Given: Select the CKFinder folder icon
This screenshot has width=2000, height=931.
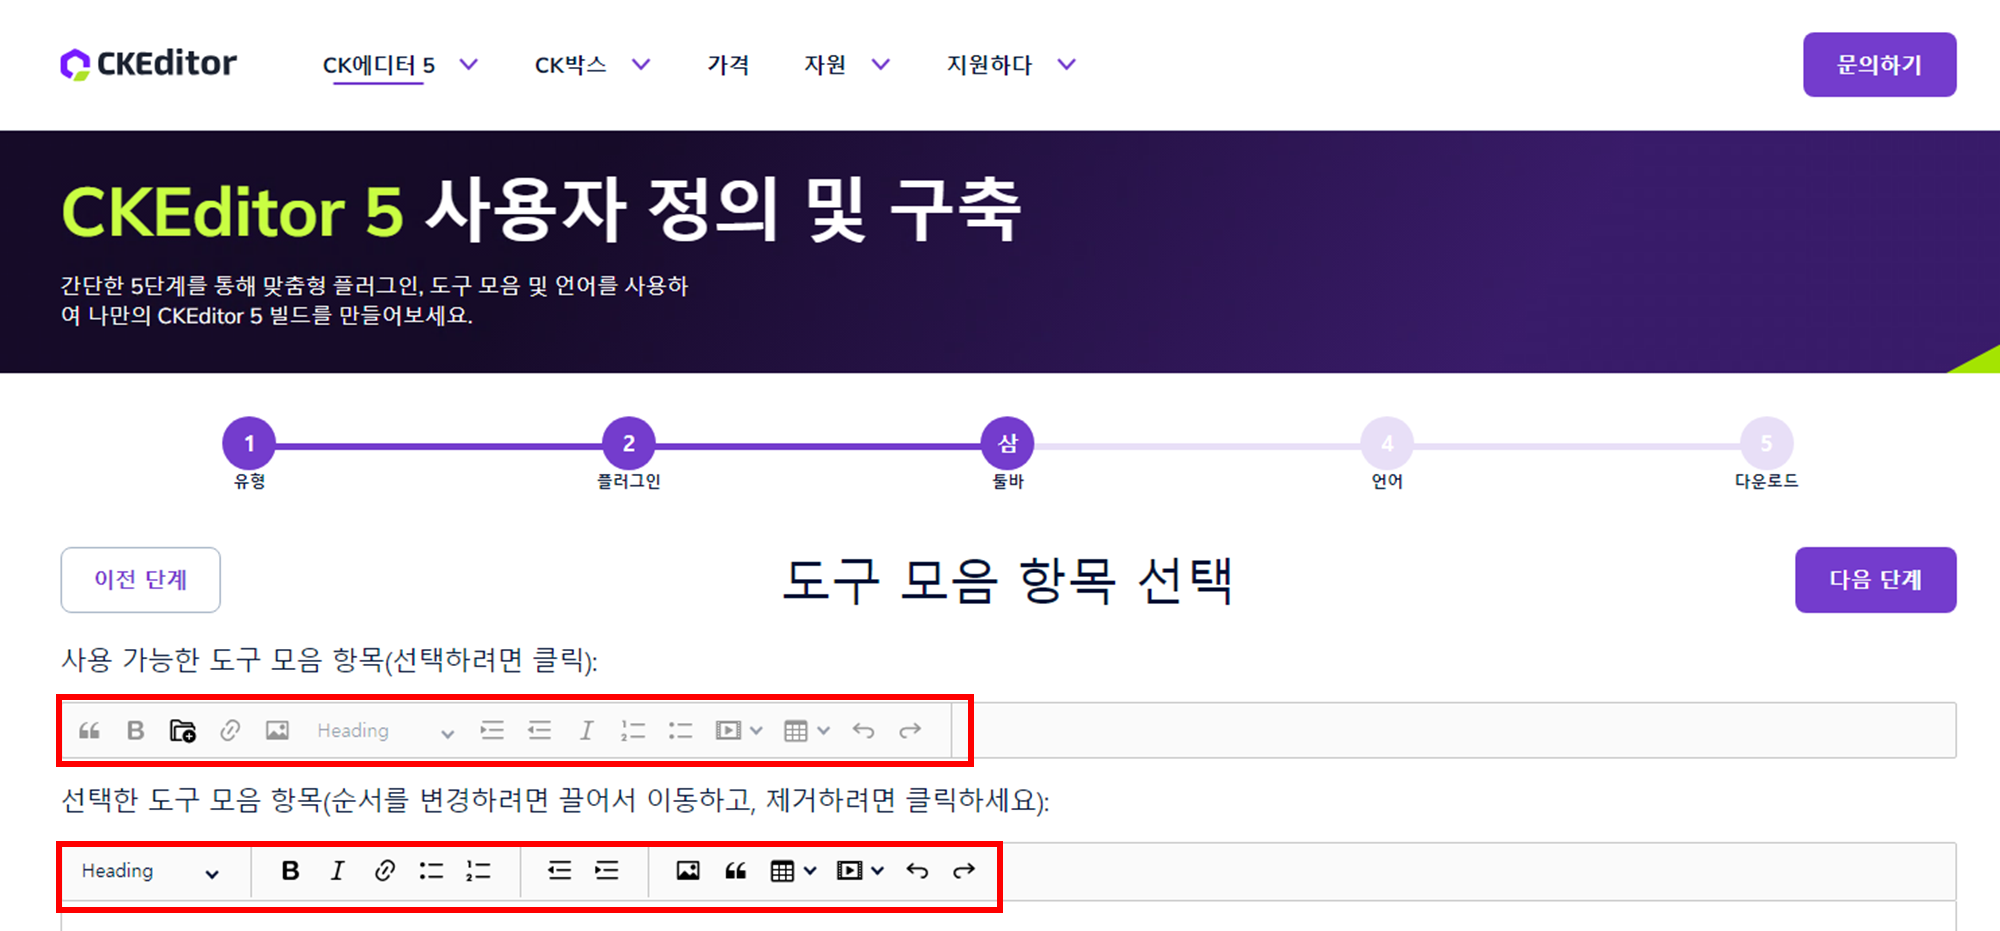Looking at the screenshot, I should tap(183, 731).
